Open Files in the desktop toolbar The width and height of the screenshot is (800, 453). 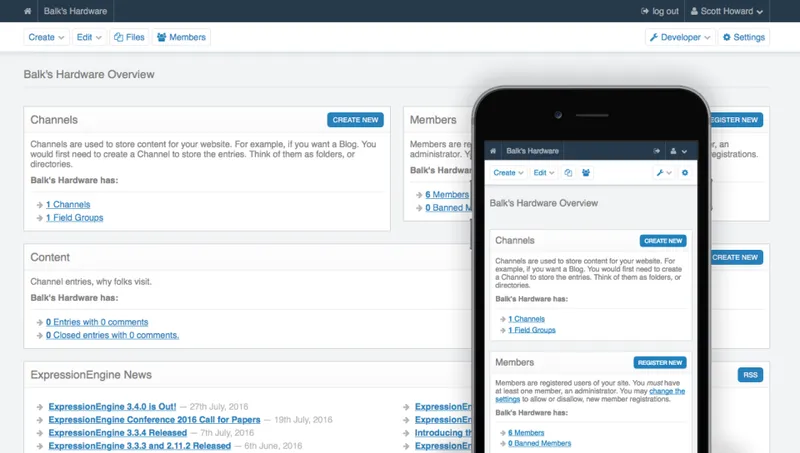pos(130,37)
